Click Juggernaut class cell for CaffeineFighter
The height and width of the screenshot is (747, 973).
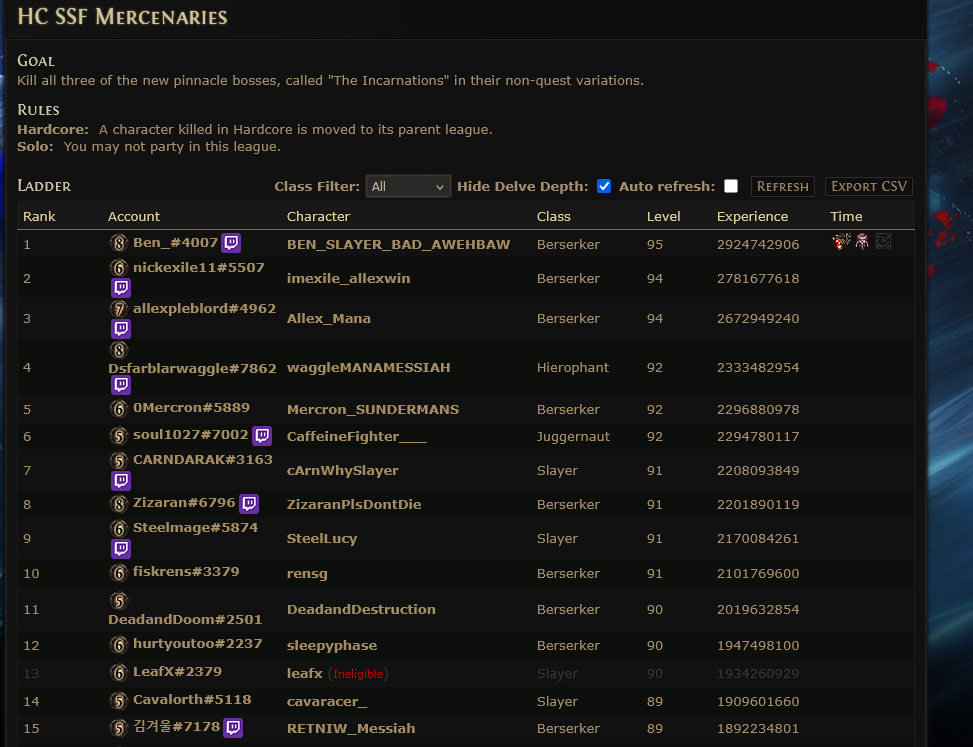click(x=573, y=436)
